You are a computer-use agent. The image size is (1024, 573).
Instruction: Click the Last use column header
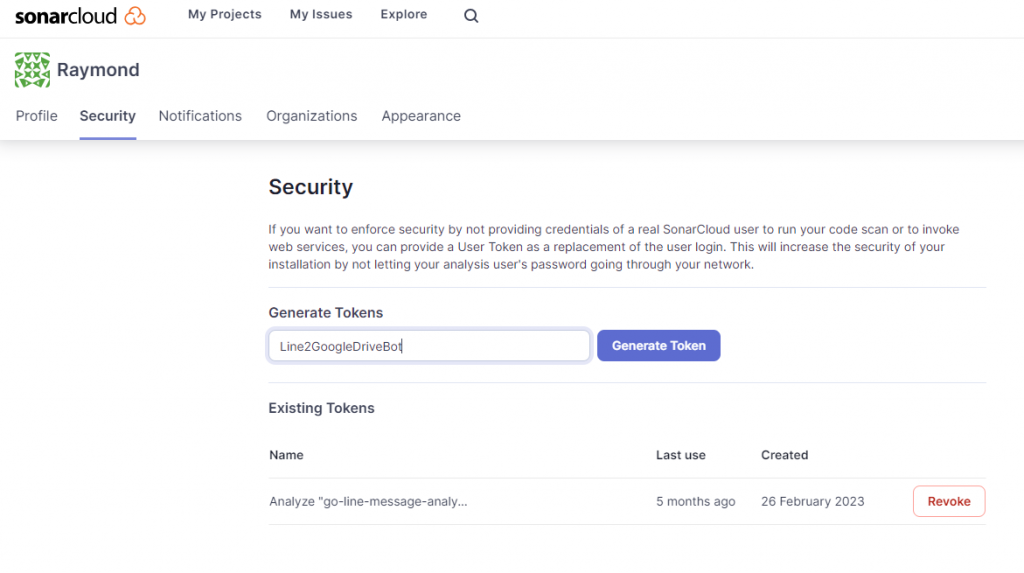click(x=681, y=455)
